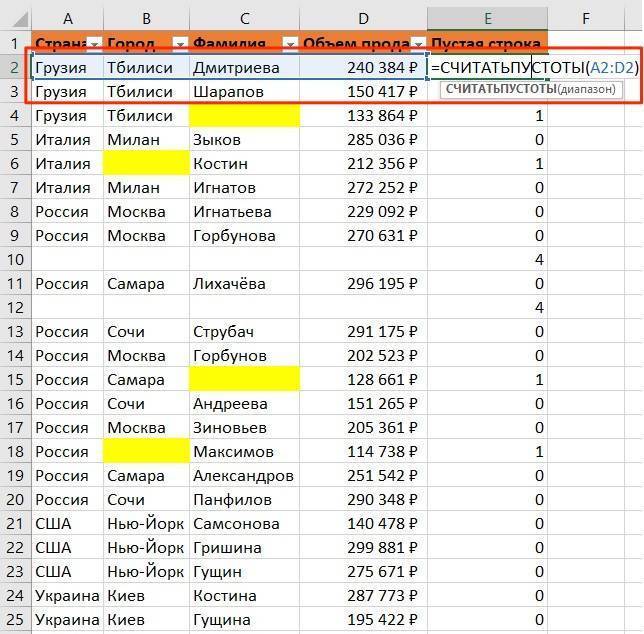Open the Объем продаж filter dropdown
Screen dimensions: 644x634
click(x=418, y=44)
